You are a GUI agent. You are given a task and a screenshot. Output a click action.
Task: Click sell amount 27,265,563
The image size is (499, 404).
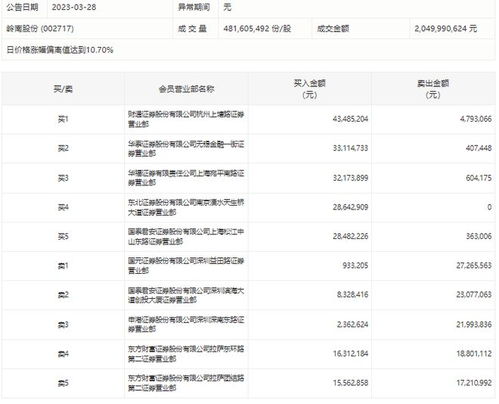tap(474, 266)
